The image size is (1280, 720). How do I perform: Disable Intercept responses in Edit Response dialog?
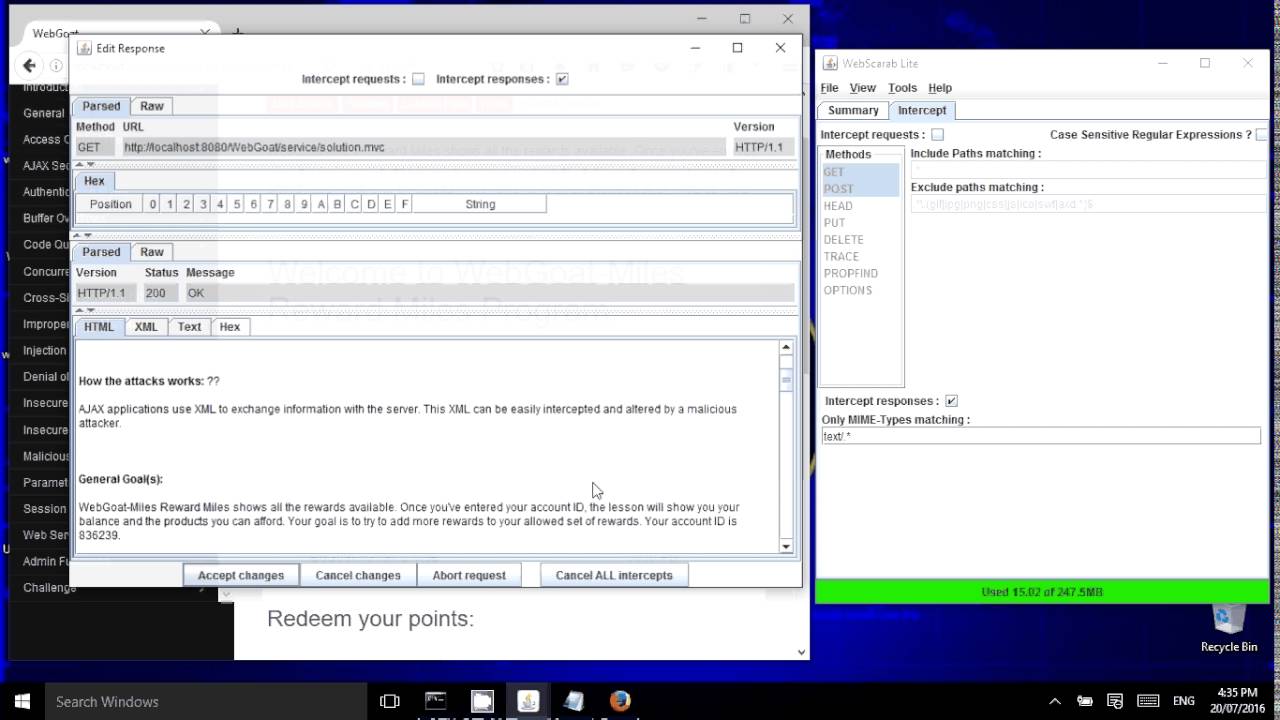562,79
